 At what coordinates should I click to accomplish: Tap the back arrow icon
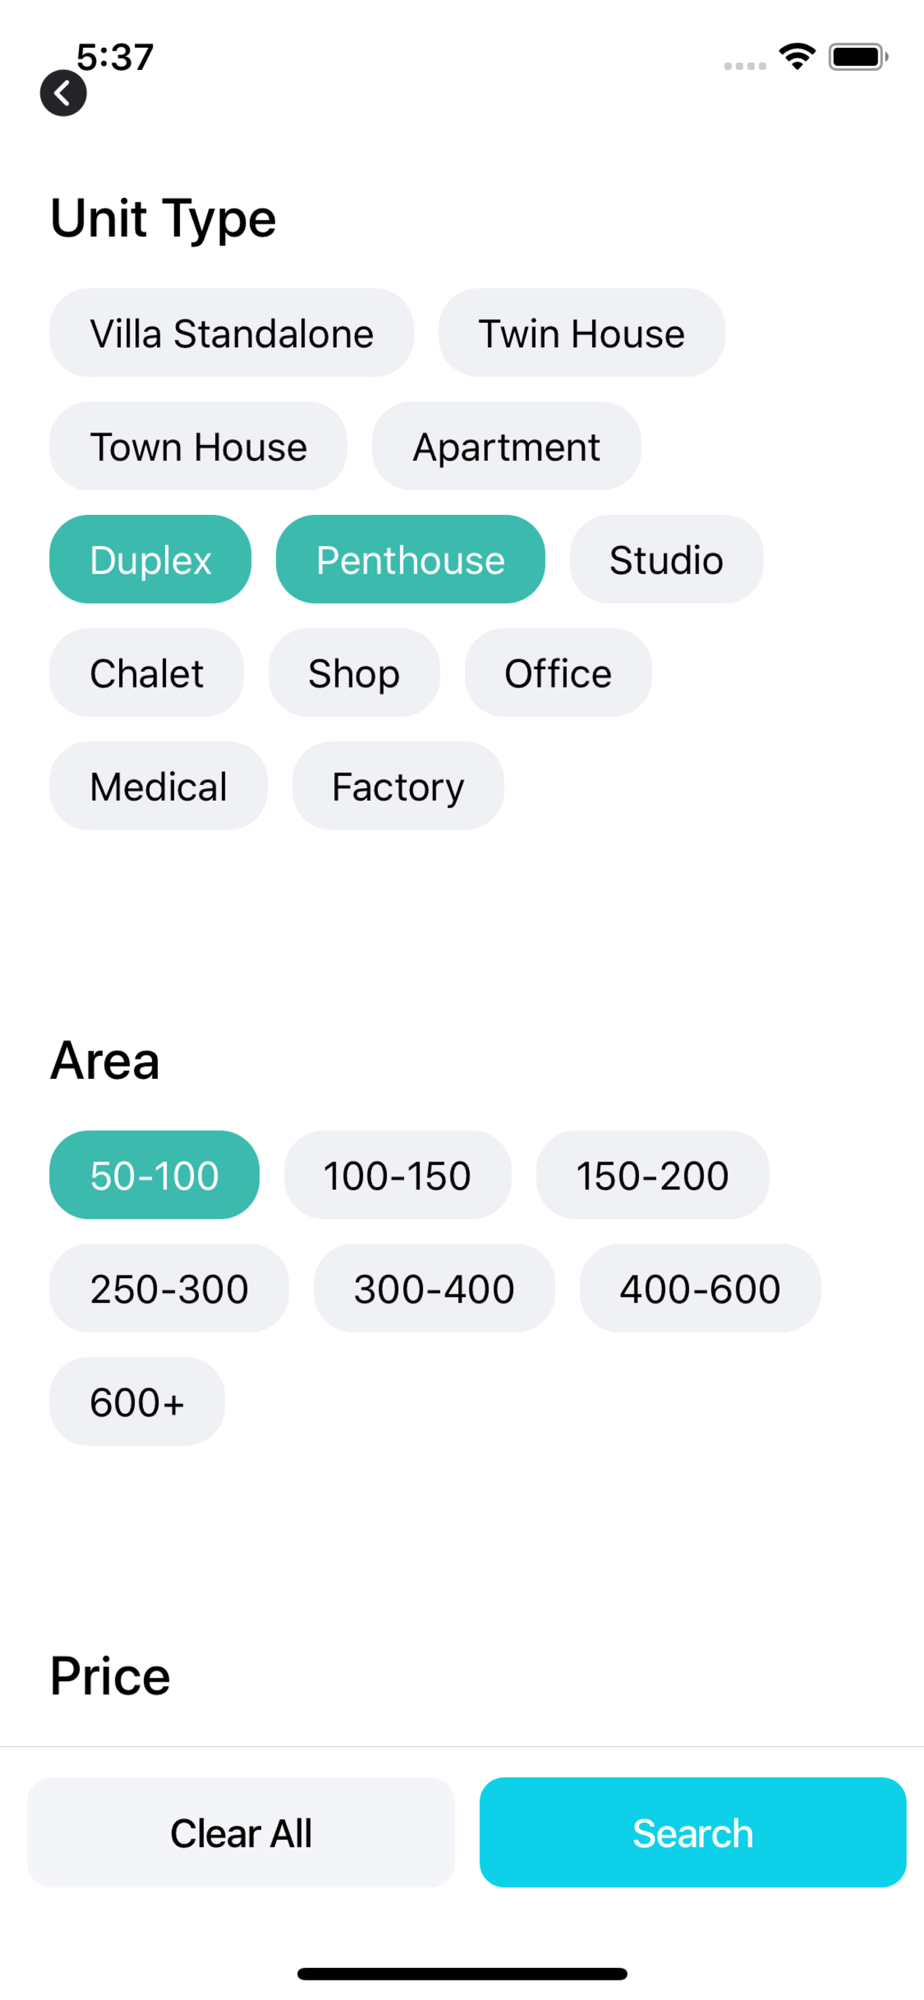click(x=63, y=94)
